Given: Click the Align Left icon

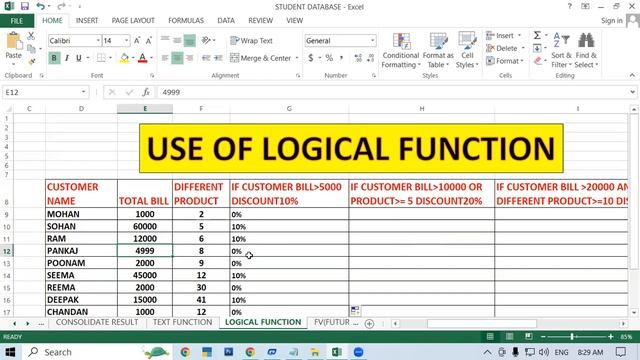Looking at the screenshot, I should tap(165, 58).
